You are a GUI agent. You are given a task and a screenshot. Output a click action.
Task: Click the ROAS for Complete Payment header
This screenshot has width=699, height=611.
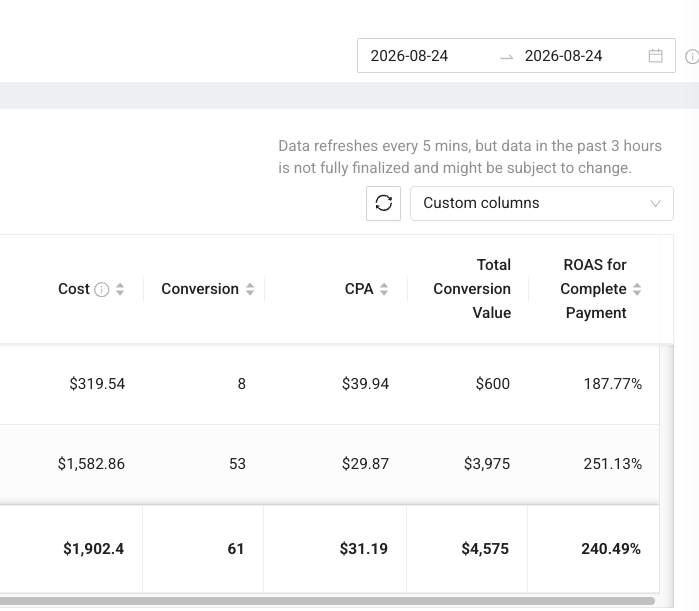pos(593,289)
